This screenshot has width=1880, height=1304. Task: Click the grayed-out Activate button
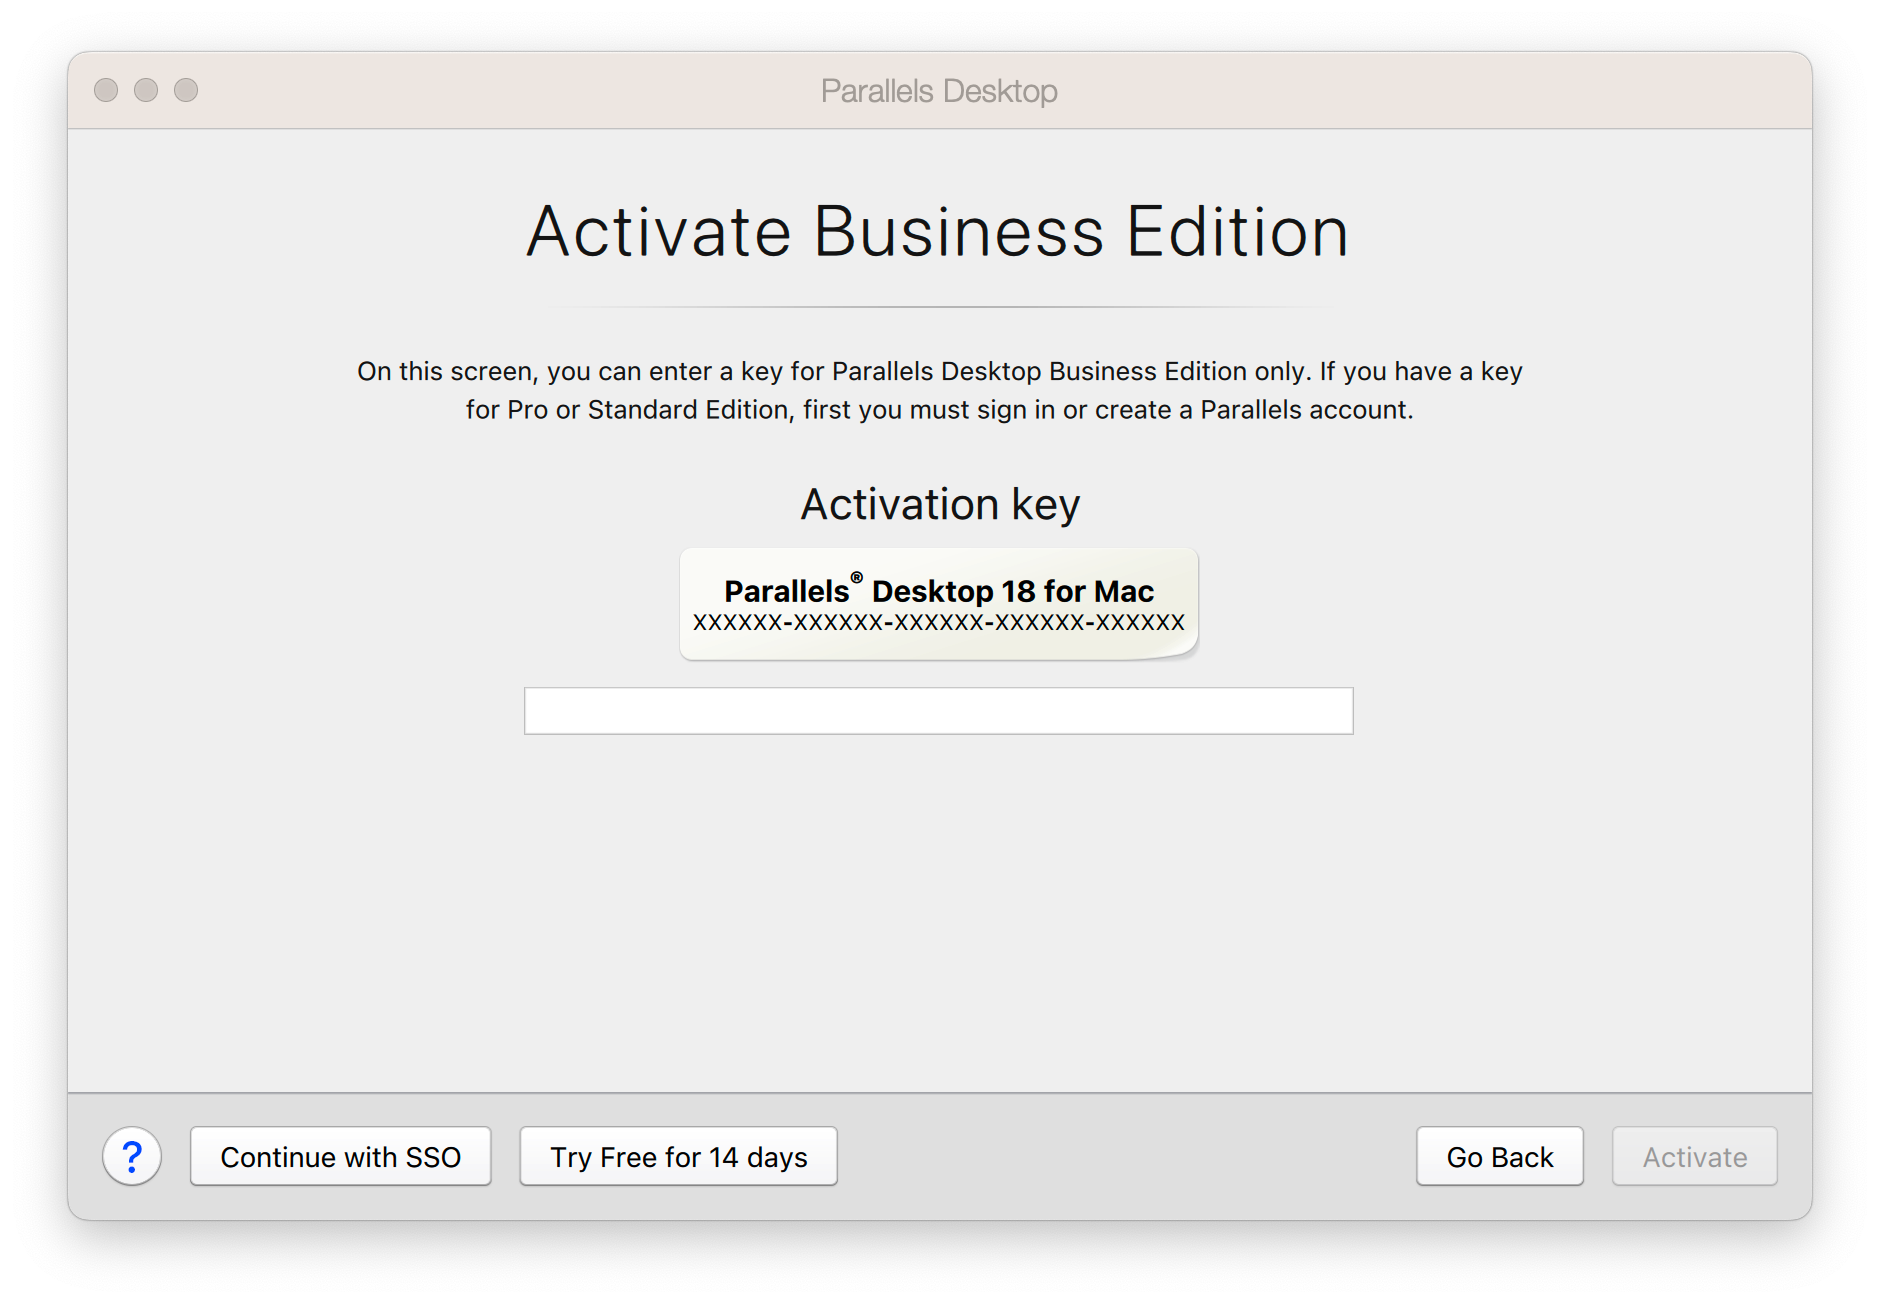1694,1157
